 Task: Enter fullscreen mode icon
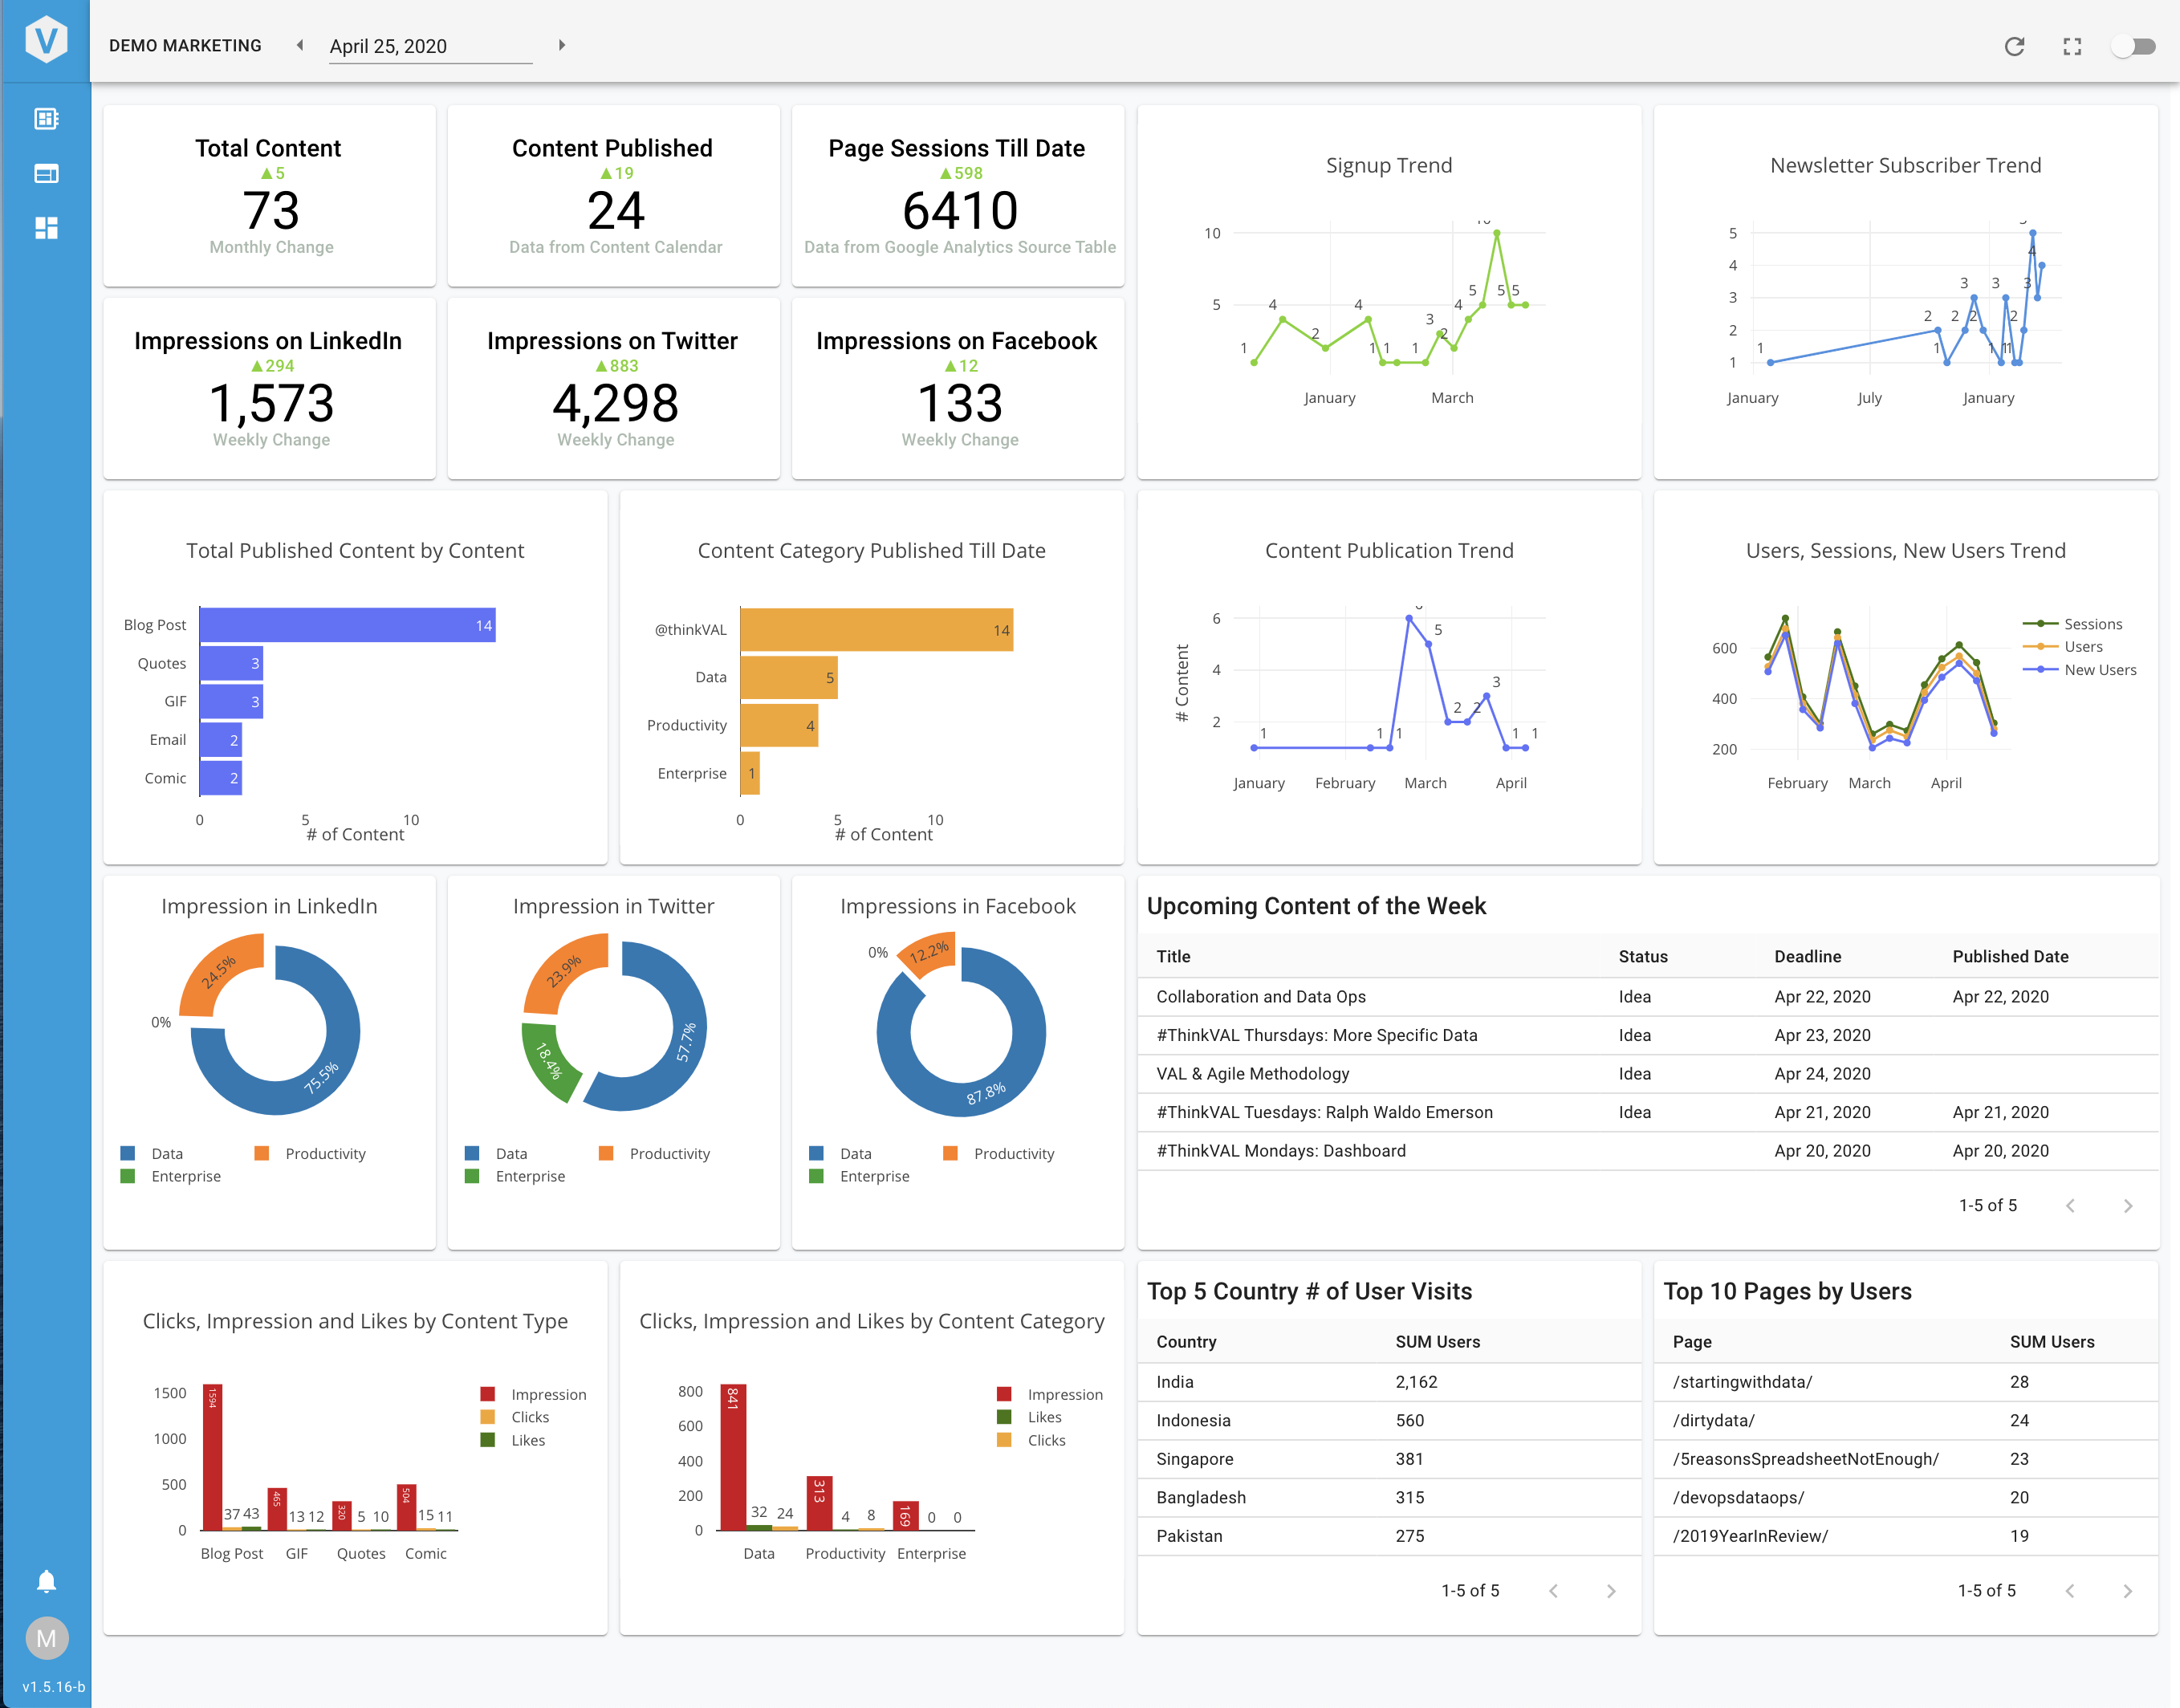2072,46
